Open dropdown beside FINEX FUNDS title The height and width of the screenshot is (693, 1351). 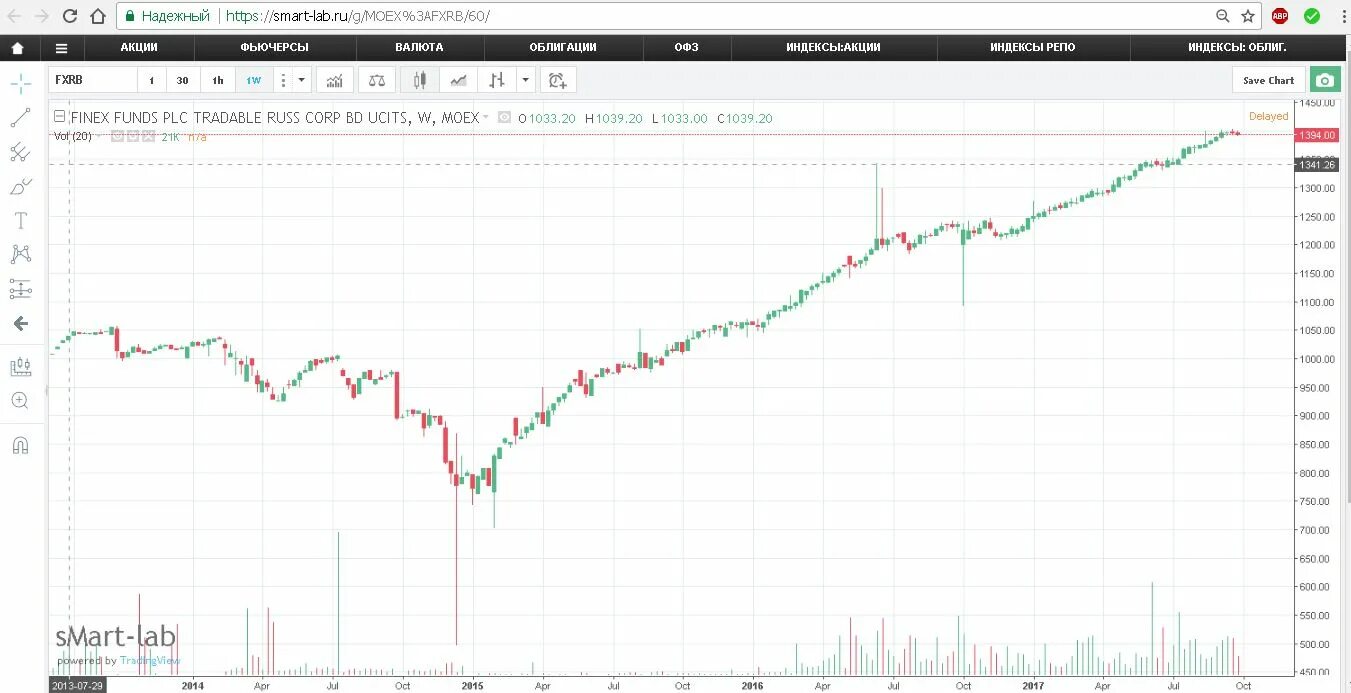(x=486, y=118)
